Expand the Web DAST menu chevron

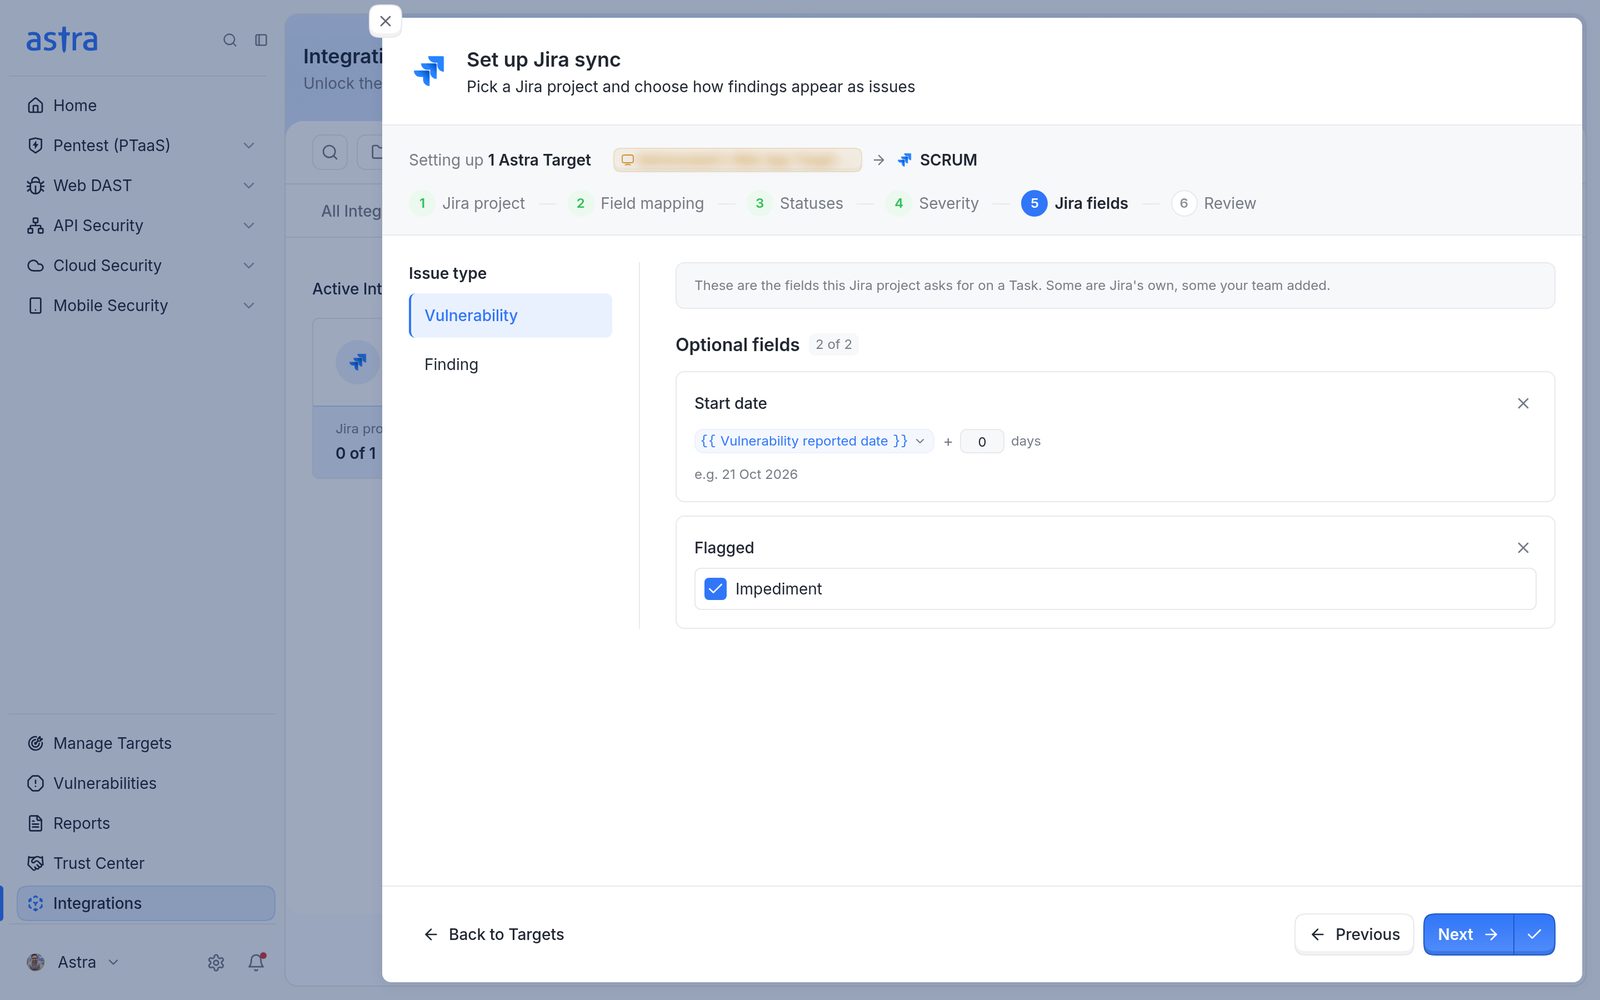point(249,185)
